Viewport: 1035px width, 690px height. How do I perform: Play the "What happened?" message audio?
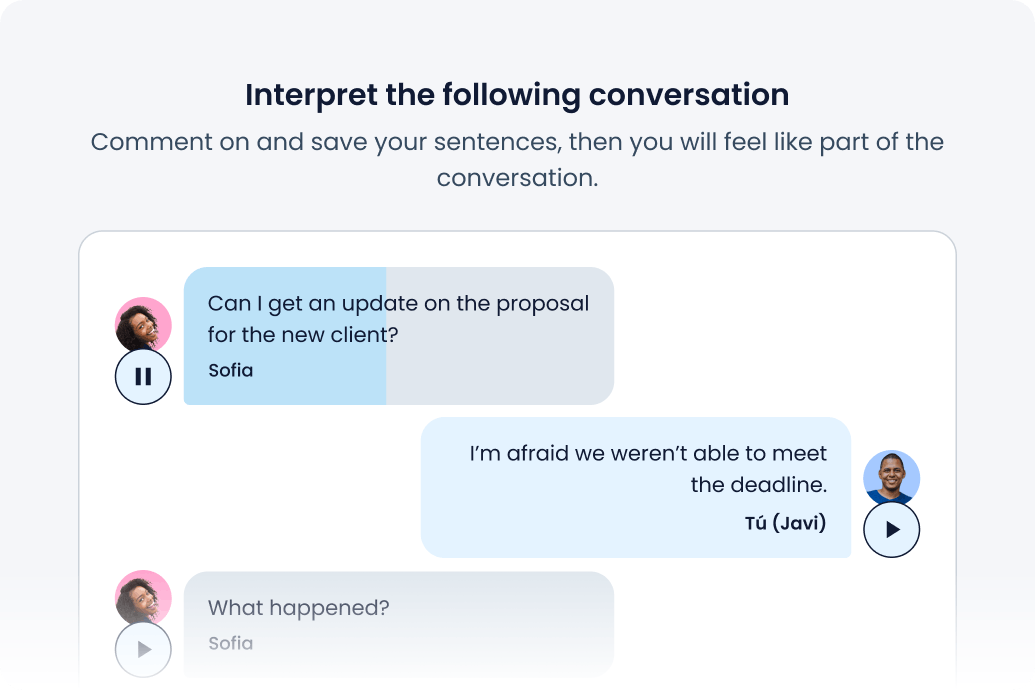point(143,650)
